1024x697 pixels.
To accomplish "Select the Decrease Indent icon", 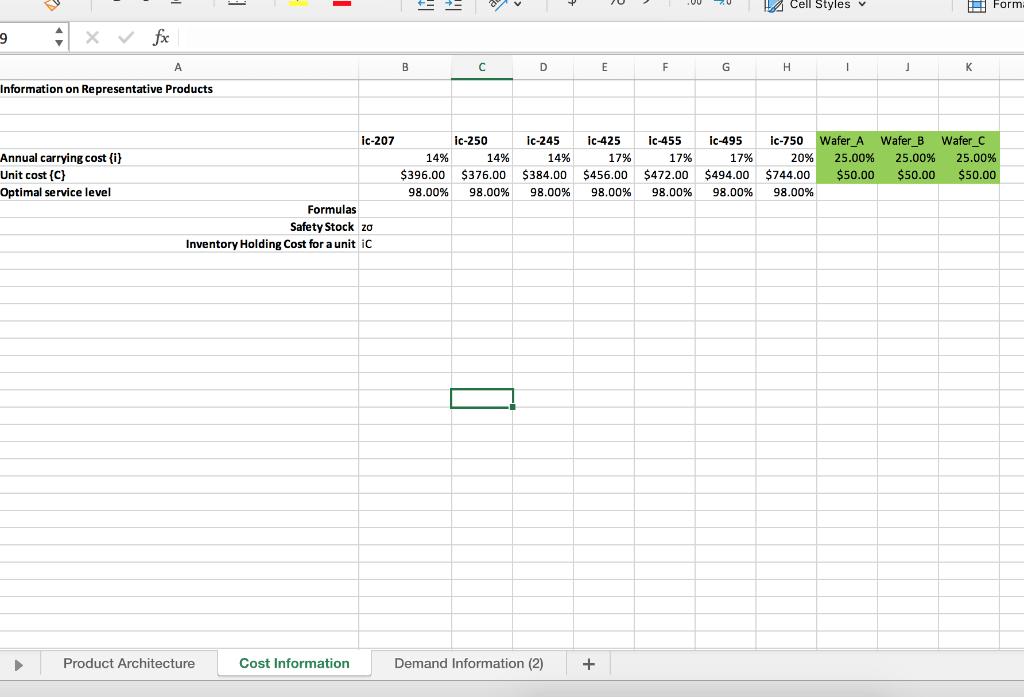I will [428, 4].
